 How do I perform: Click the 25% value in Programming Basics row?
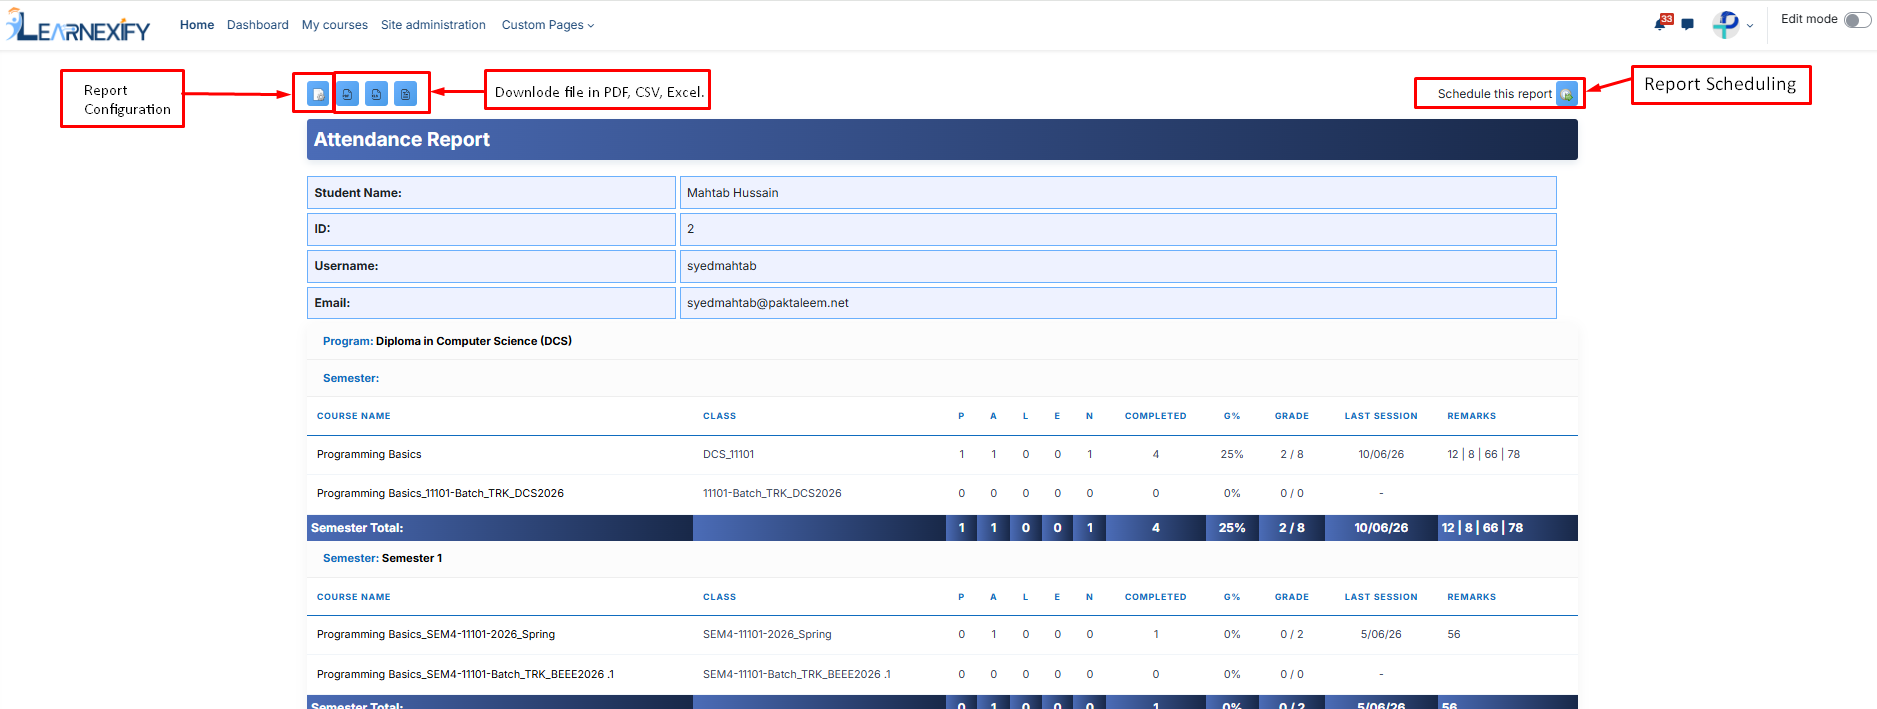pos(1232,454)
